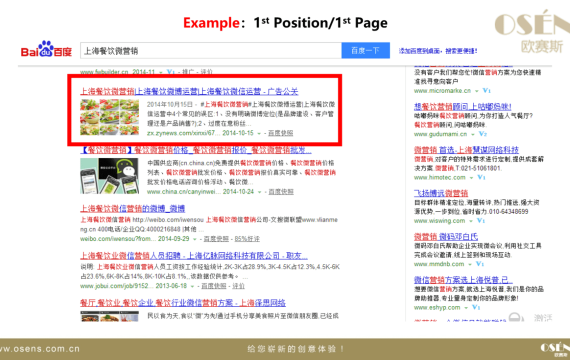This screenshot has height=360, width=570.
Task: Click the search box containing 上海餐饮微营销
Action: pyautogui.click(x=210, y=51)
